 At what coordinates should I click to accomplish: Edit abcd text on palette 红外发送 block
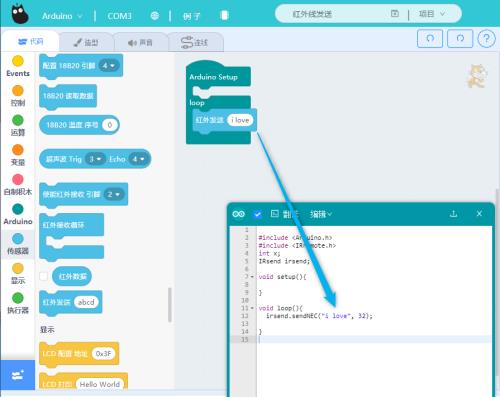pyautogui.click(x=86, y=302)
